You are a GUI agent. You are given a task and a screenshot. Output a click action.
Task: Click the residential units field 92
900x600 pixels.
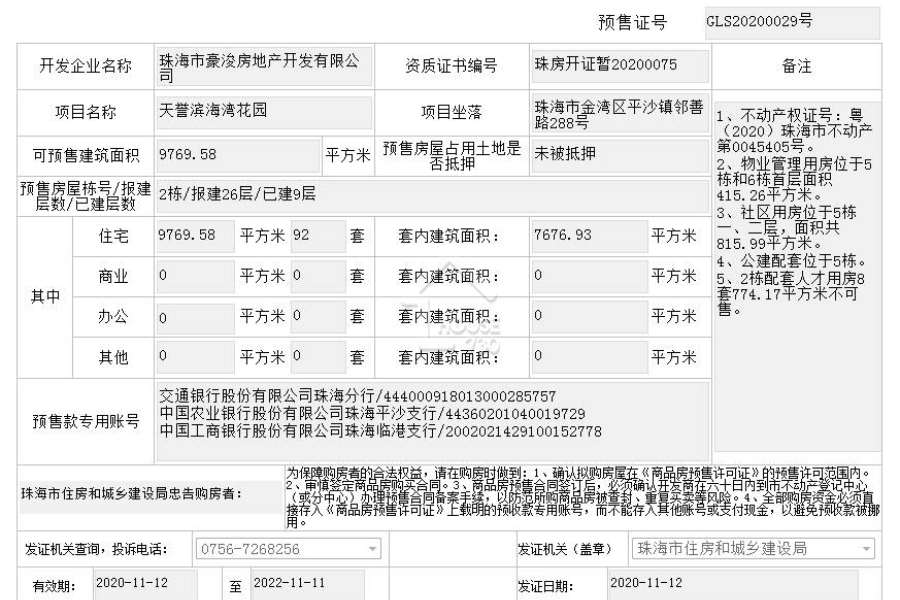pyautogui.click(x=319, y=236)
